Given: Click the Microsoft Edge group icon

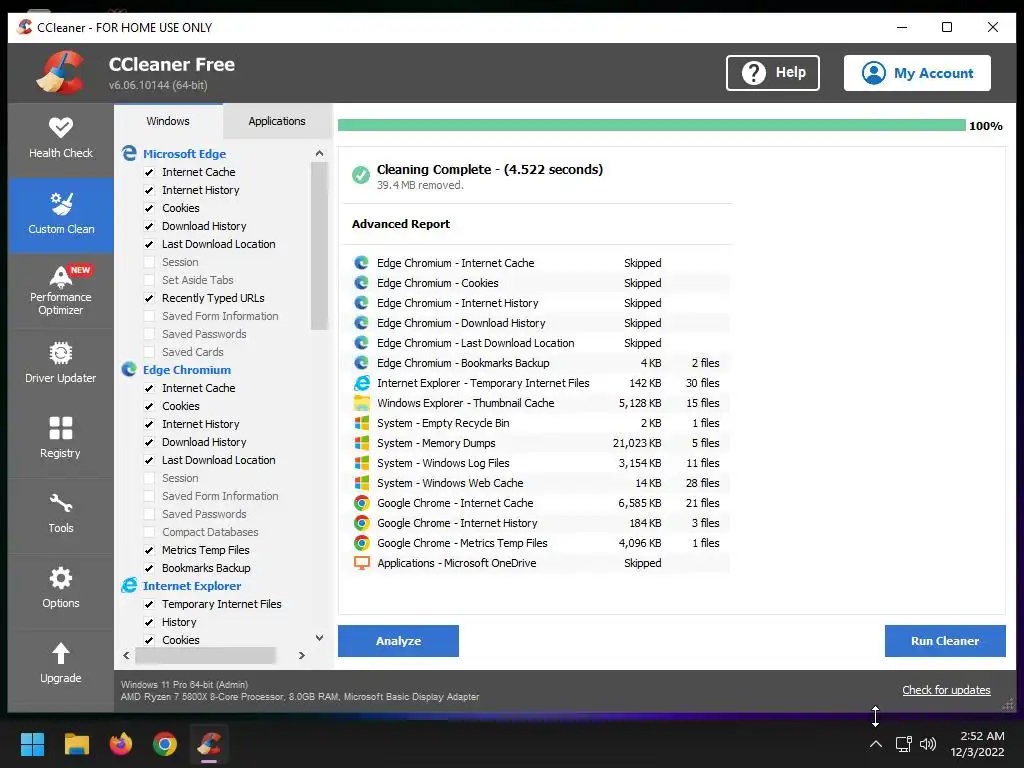Looking at the screenshot, I should [129, 153].
